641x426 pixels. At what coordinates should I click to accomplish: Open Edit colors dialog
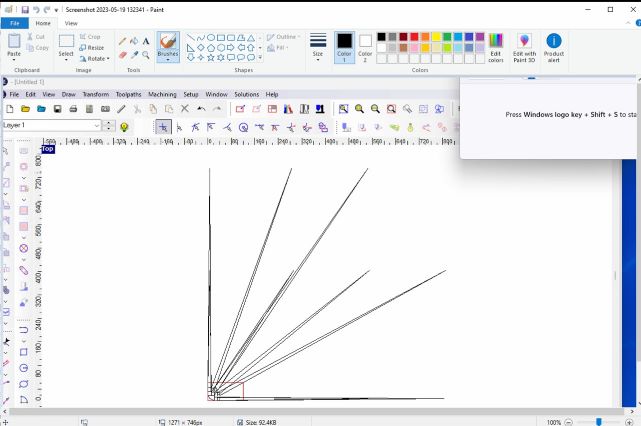[495, 47]
